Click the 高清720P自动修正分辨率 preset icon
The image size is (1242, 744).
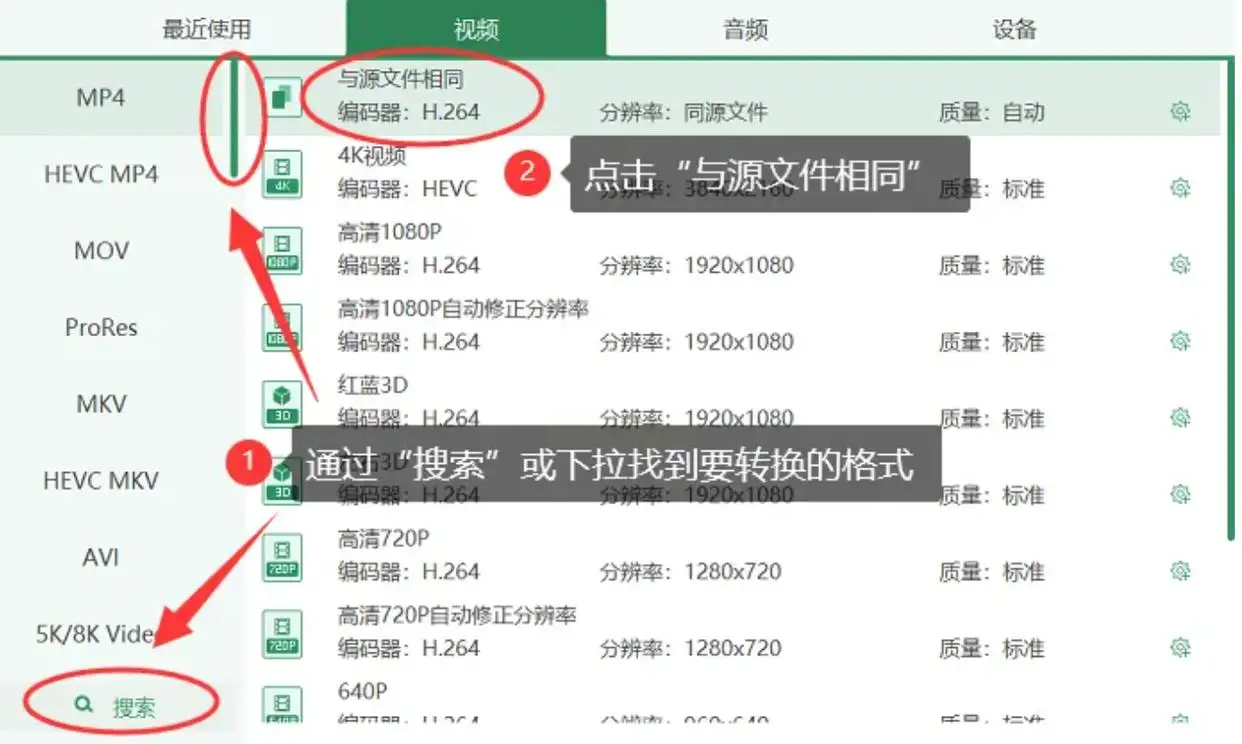[x=282, y=634]
